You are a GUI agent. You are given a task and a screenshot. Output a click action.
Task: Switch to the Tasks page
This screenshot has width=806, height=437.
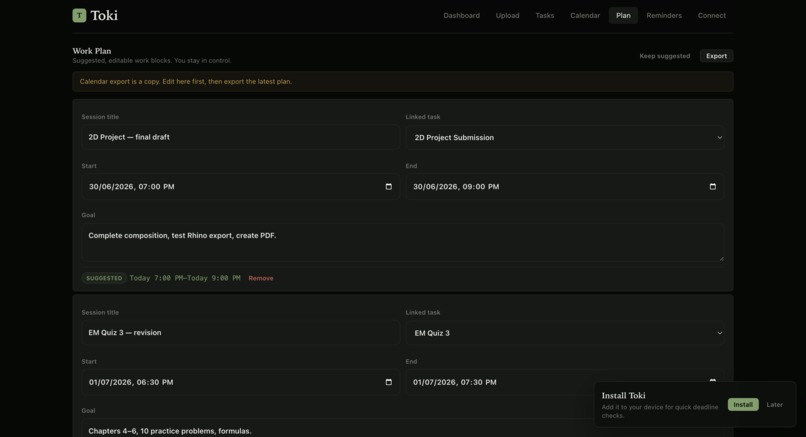click(545, 15)
